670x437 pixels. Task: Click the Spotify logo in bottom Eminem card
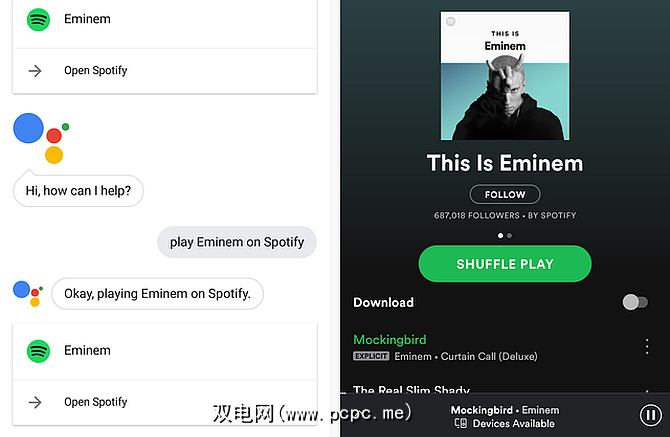[x=38, y=351]
